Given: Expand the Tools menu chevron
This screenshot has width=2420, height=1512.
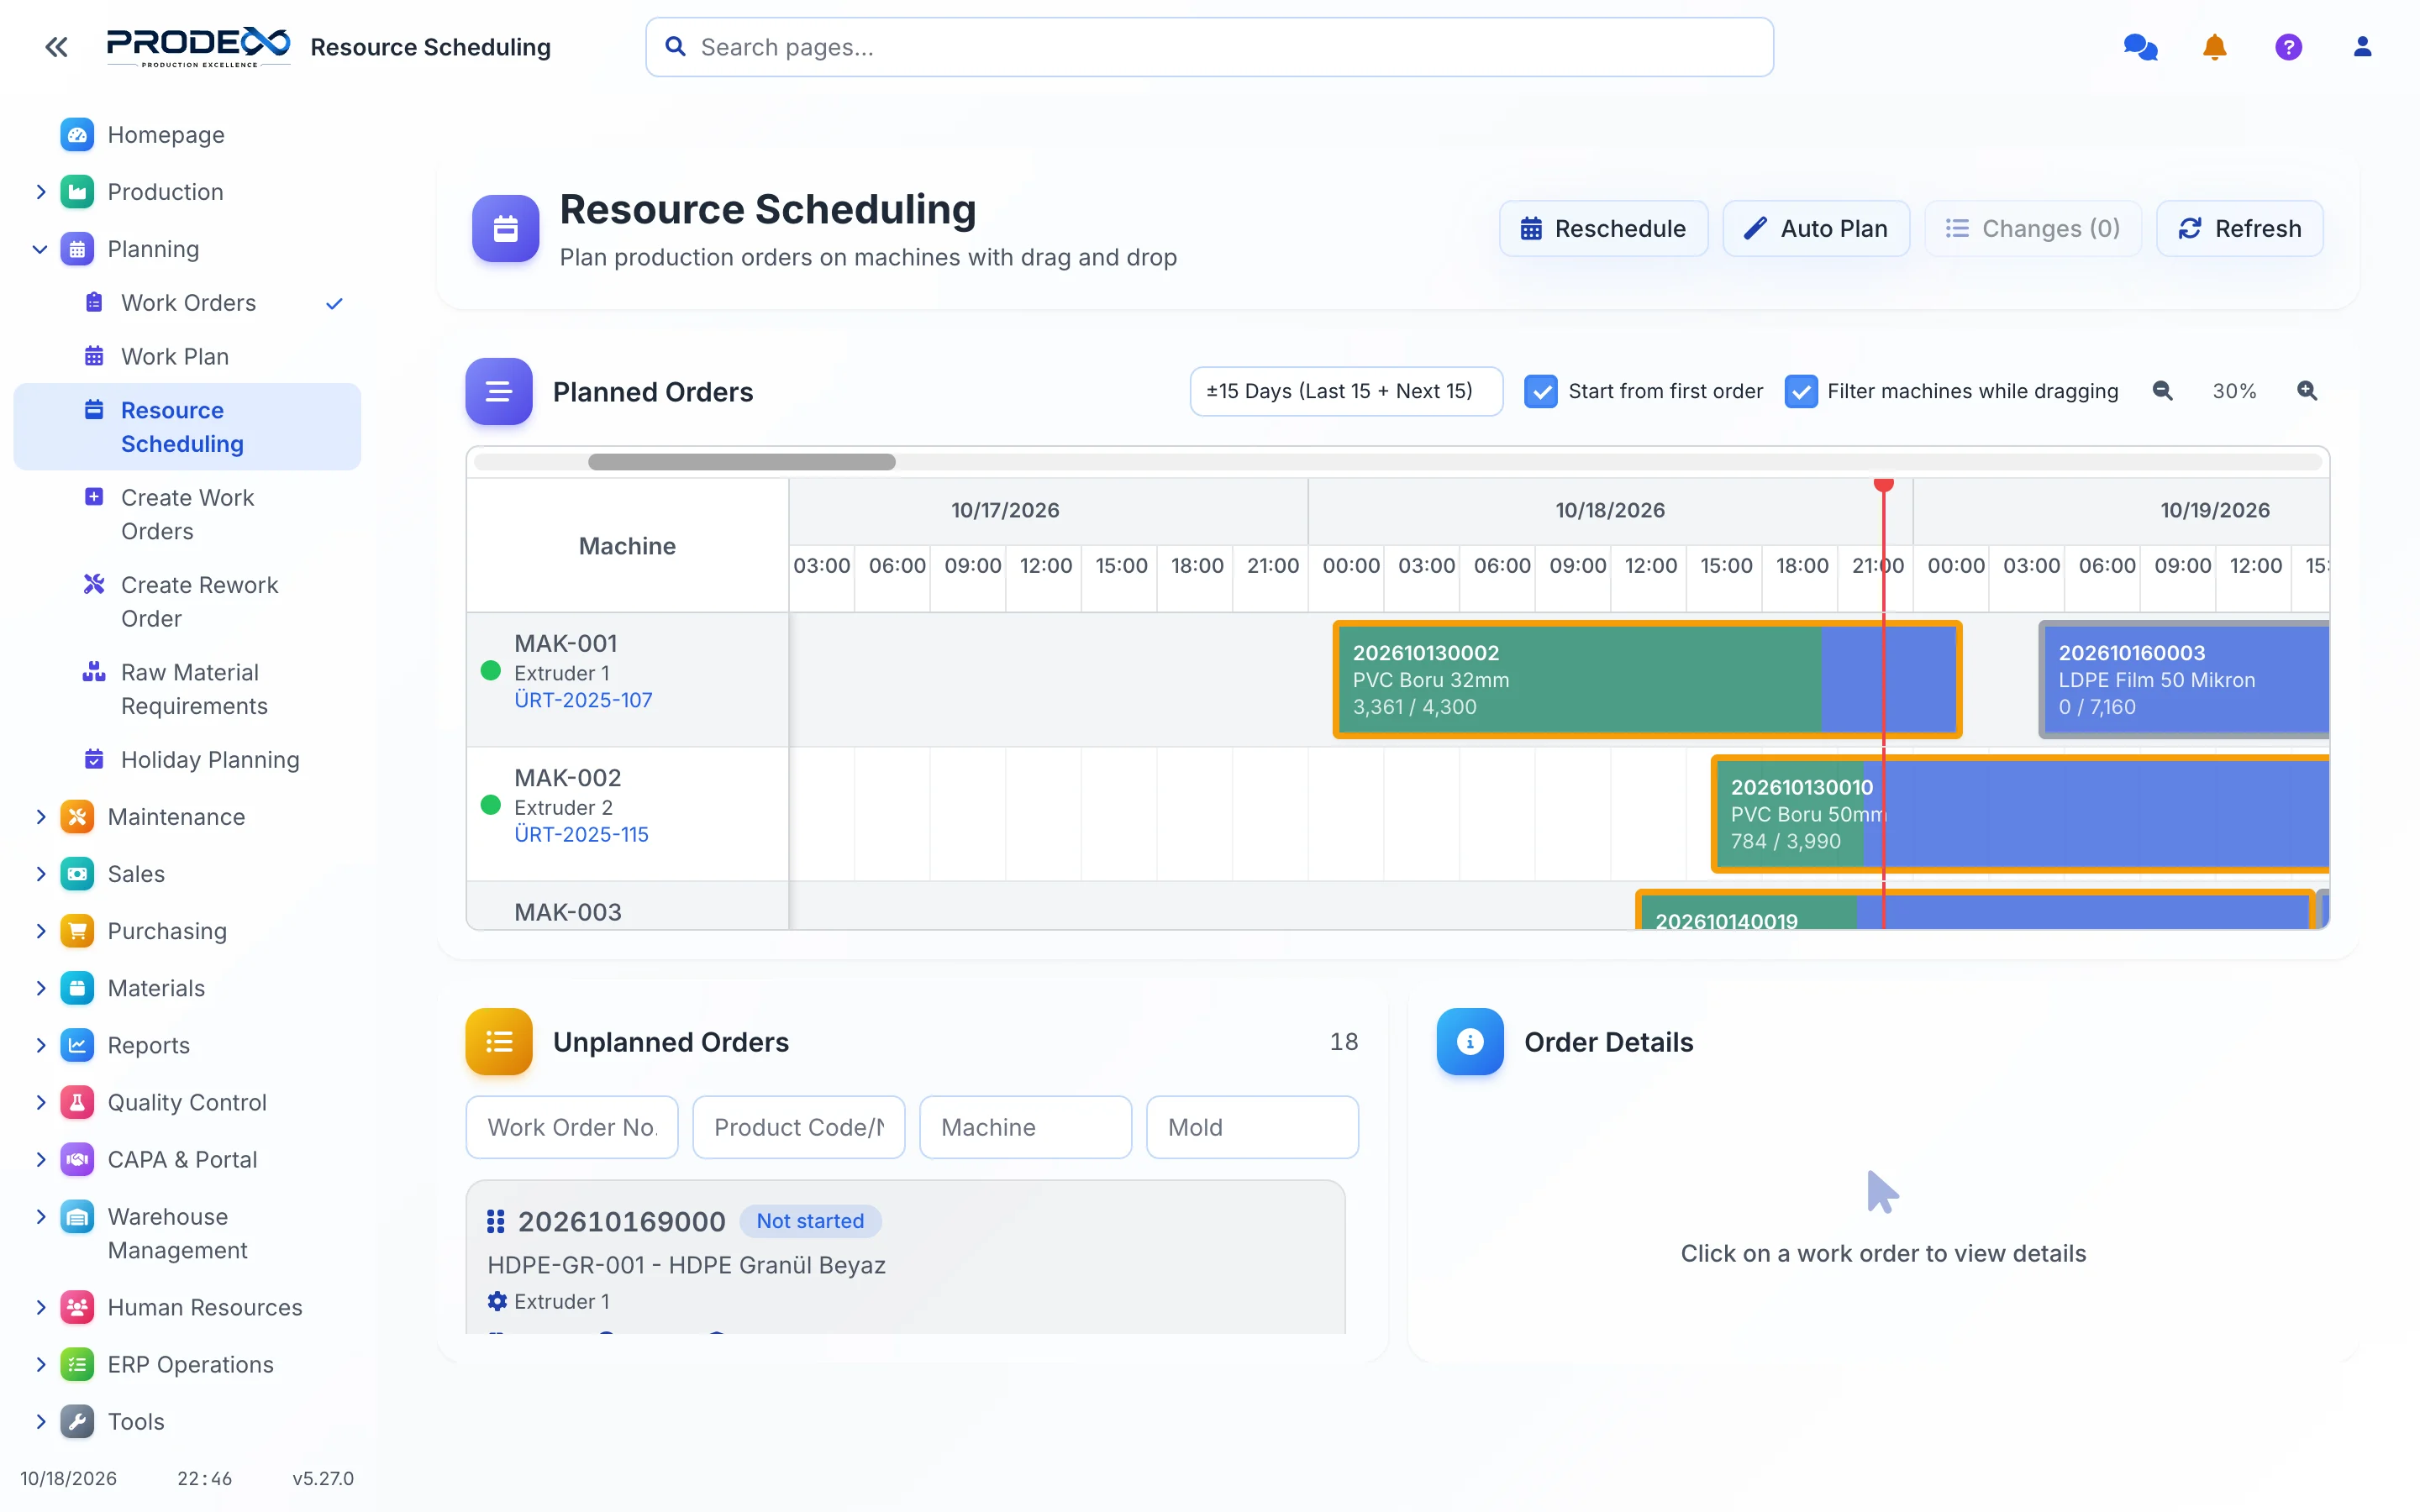Looking at the screenshot, I should pos(41,1421).
